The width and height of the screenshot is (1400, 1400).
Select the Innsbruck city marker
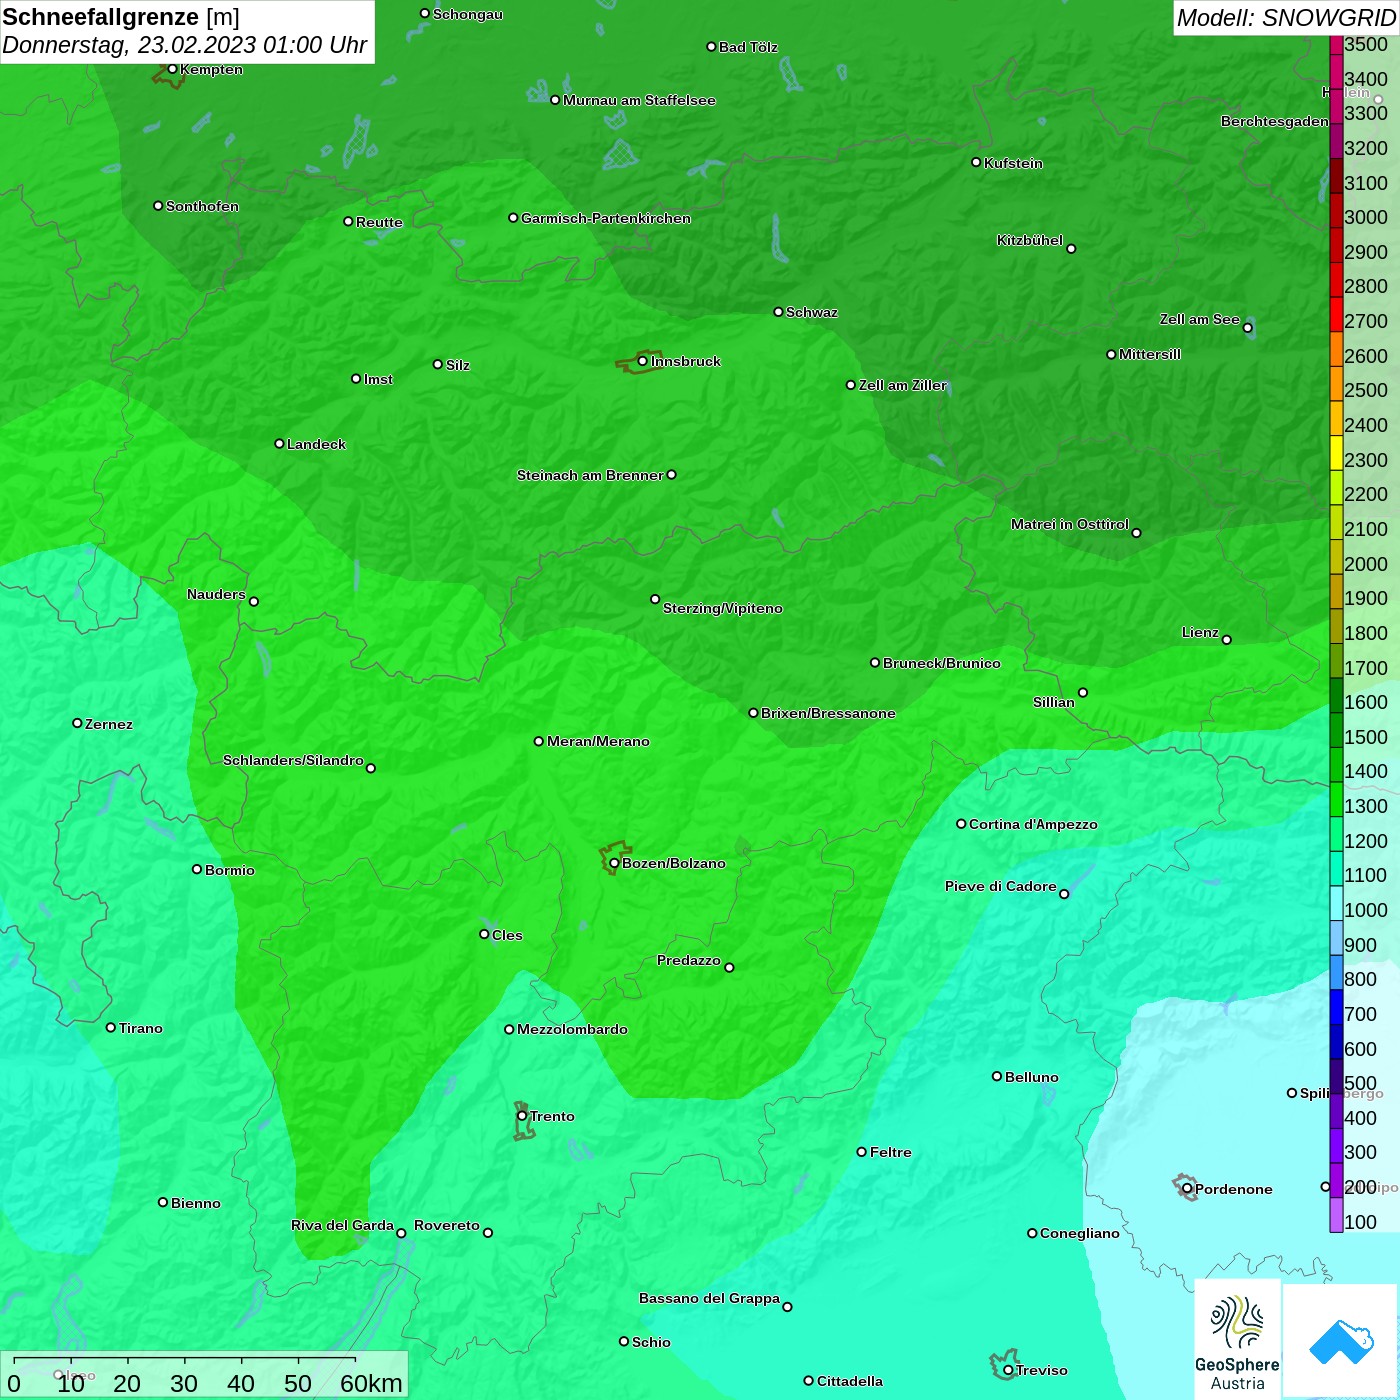tap(643, 361)
